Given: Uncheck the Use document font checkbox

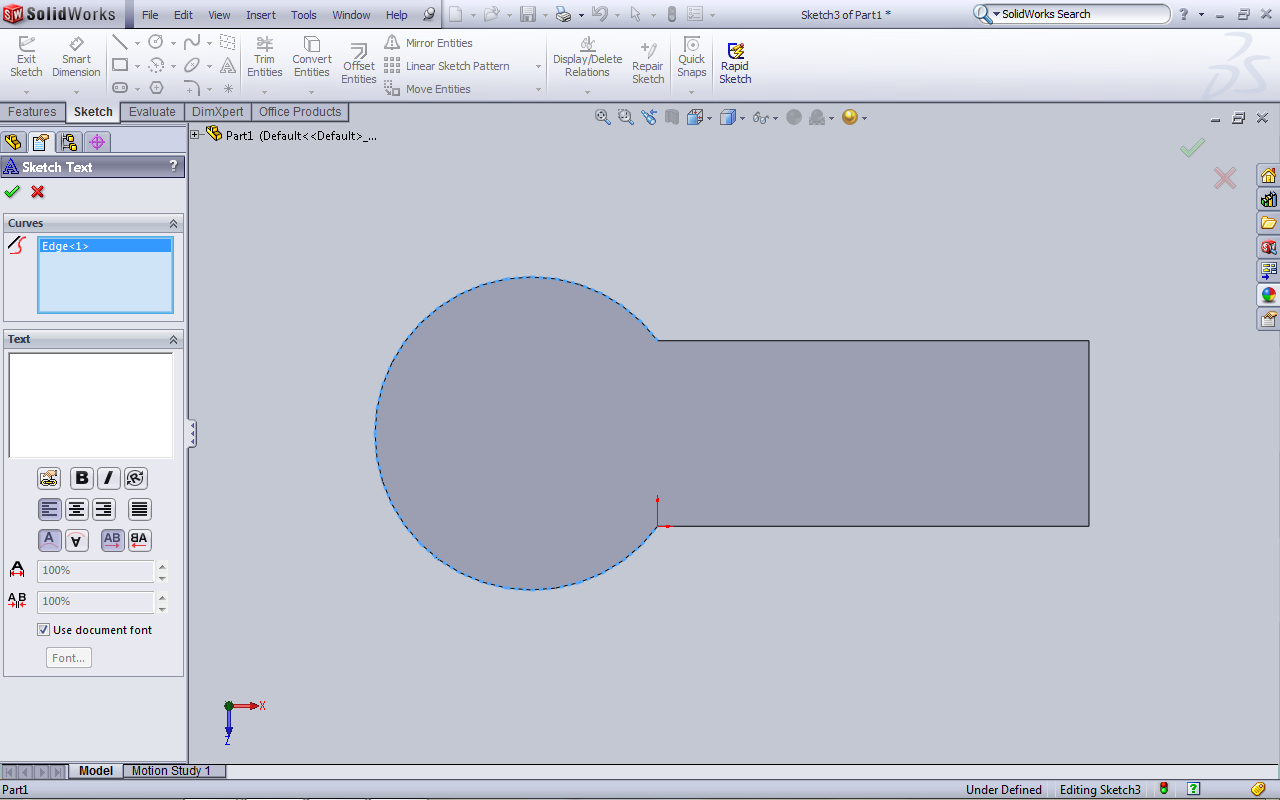Looking at the screenshot, I should click(43, 630).
